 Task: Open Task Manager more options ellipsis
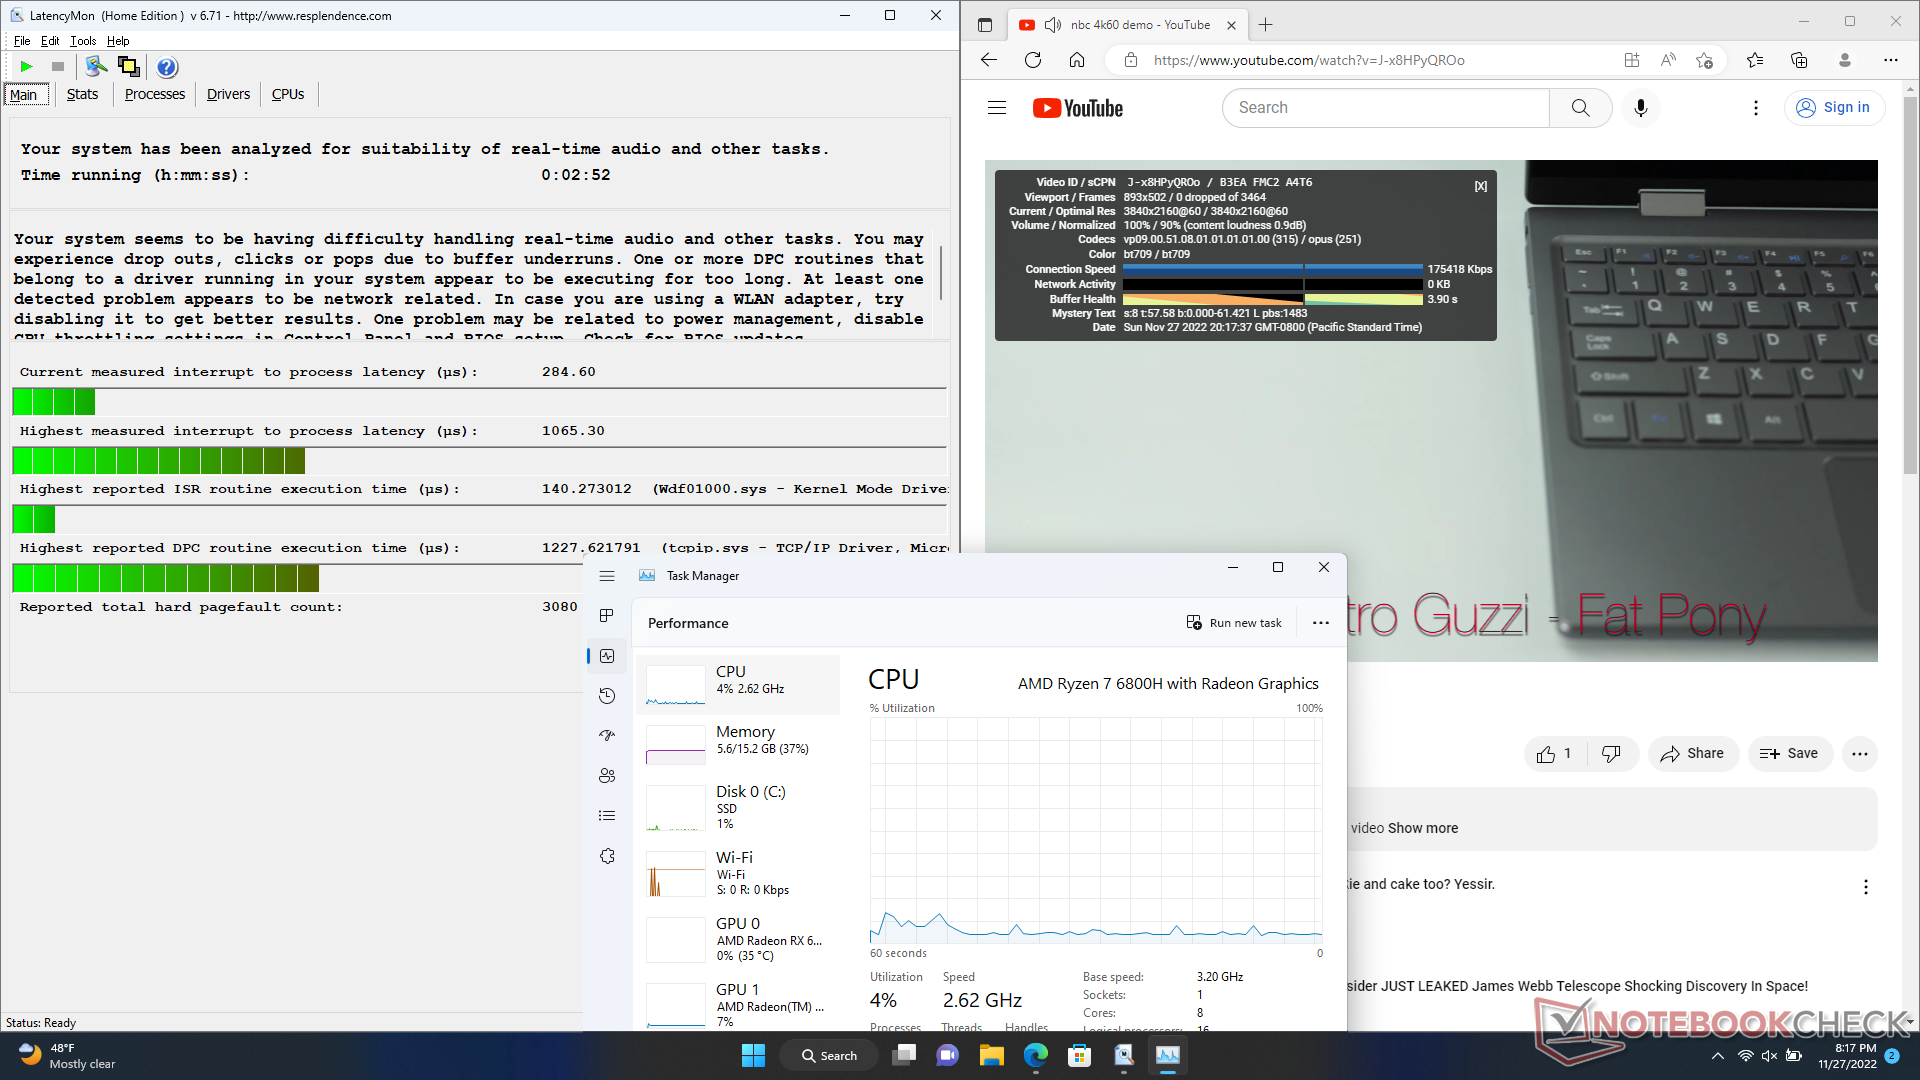[1321, 623]
